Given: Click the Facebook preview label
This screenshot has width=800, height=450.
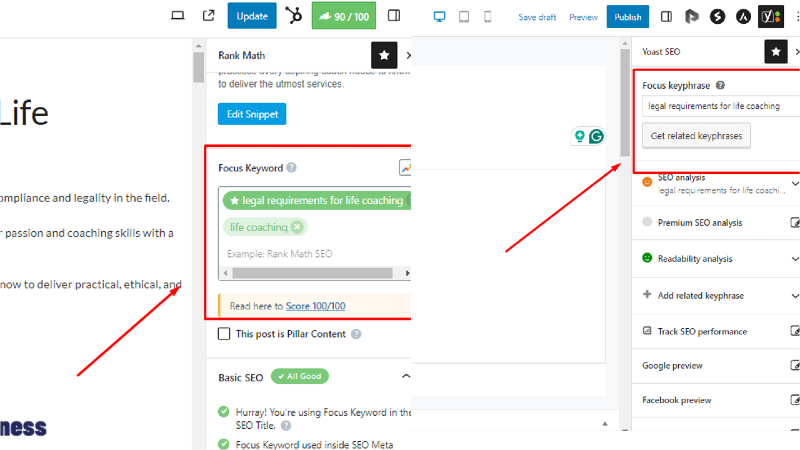Looking at the screenshot, I should (677, 401).
